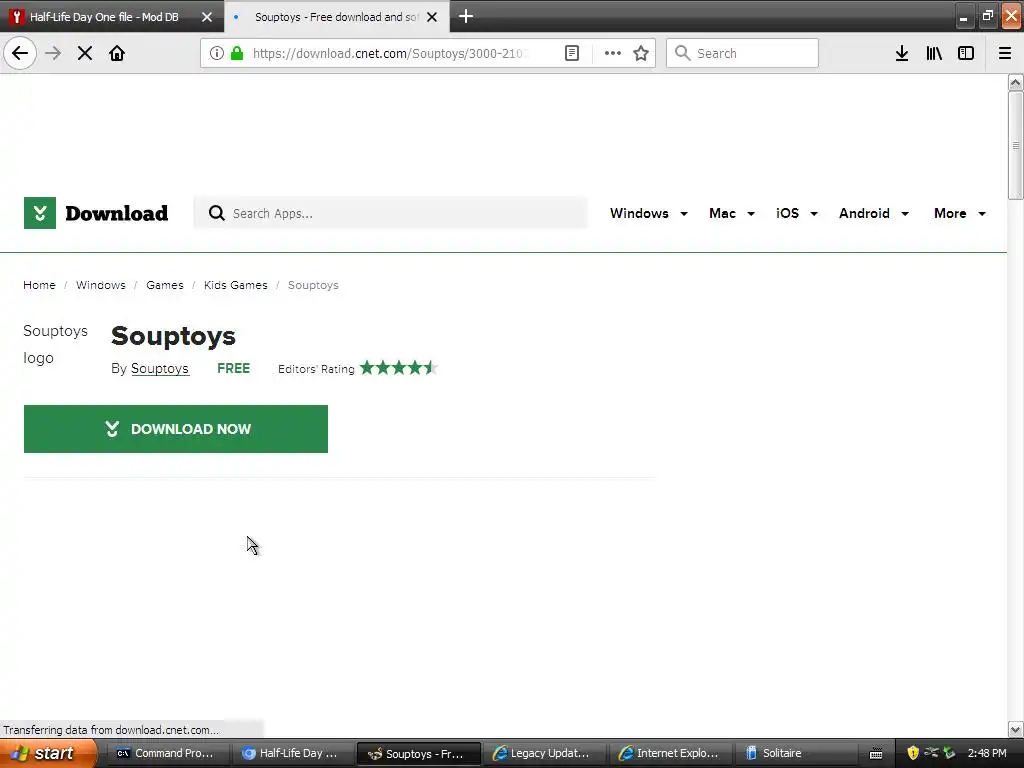
Task: Select the Souptoys taskbar button
Action: click(419, 754)
